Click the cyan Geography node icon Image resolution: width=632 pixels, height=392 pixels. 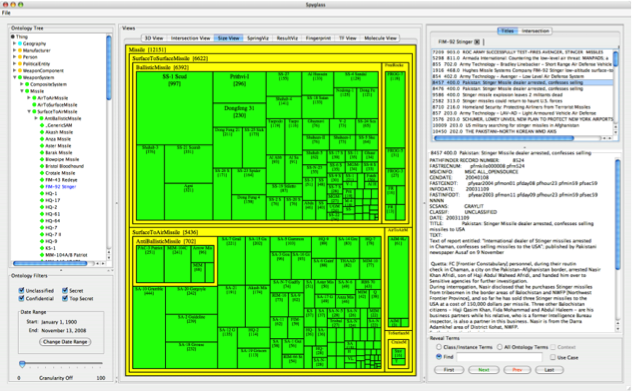pos(20,44)
